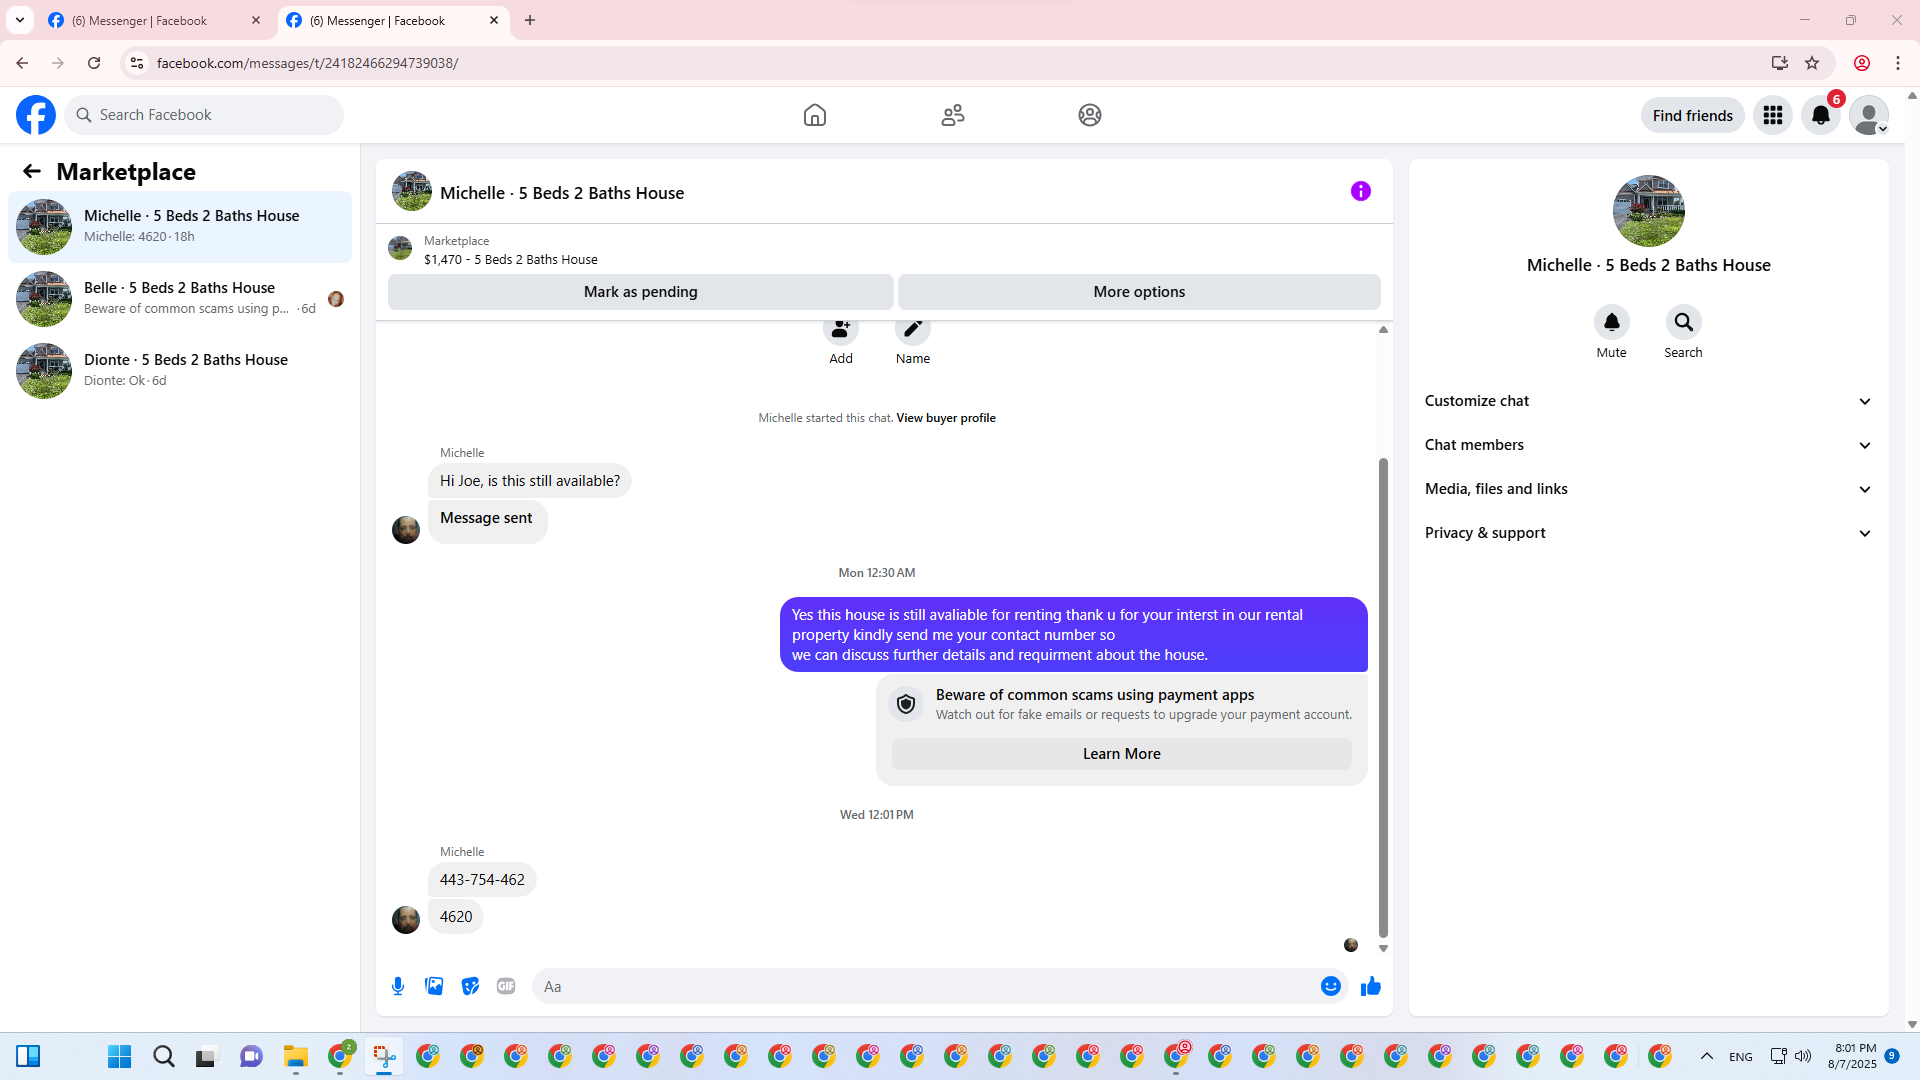Open the View buyer profile link
Image resolution: width=1920 pixels, height=1080 pixels.
tap(946, 418)
